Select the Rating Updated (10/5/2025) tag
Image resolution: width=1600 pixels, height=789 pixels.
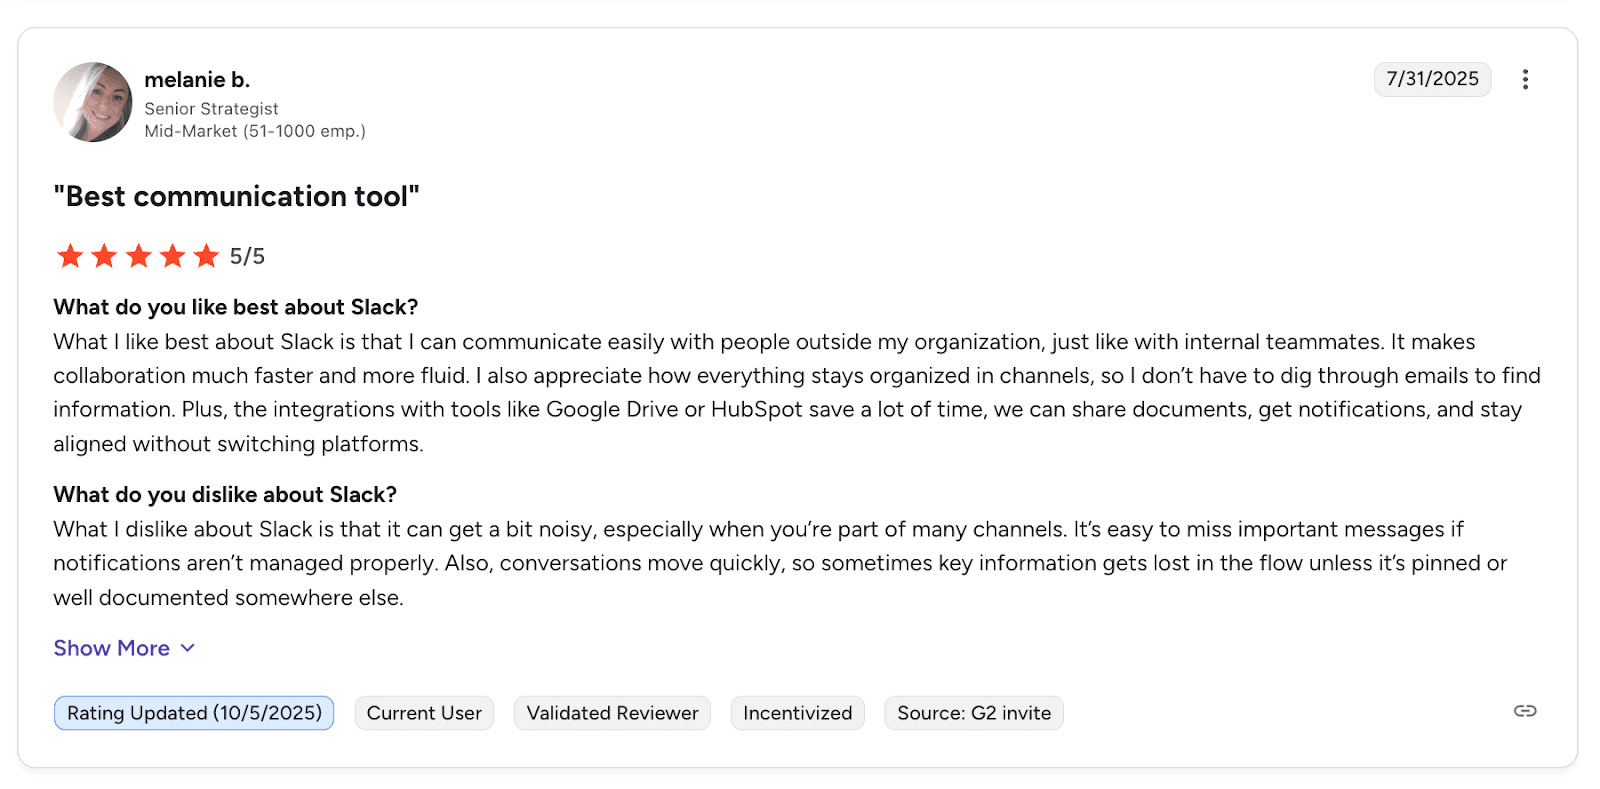(x=194, y=713)
